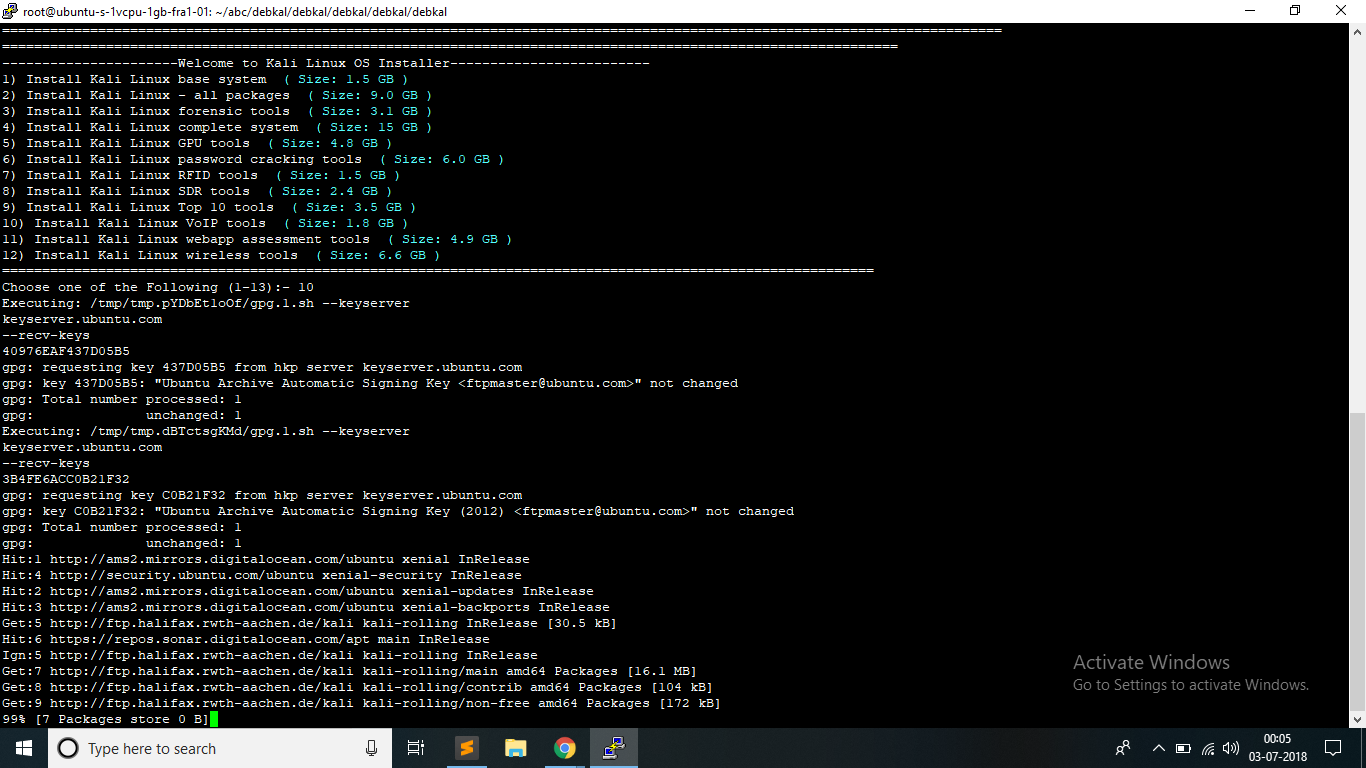Click the 99% Packages store progress line
Screen dimensions: 1366x768
point(106,719)
